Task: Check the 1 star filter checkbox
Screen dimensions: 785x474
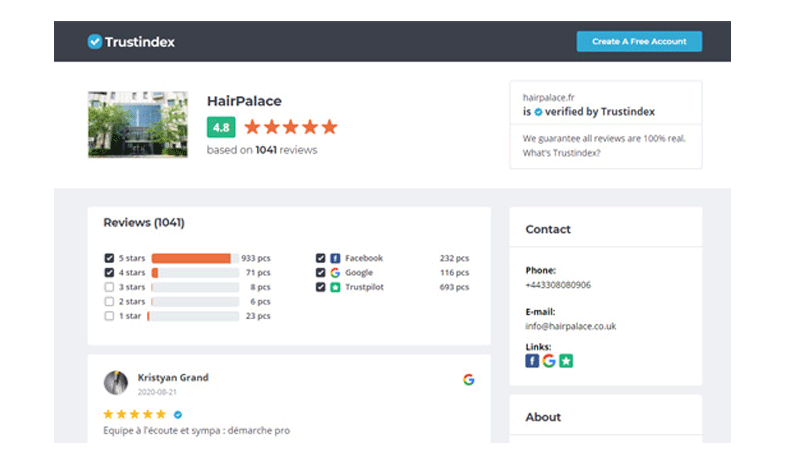Action: click(109, 316)
